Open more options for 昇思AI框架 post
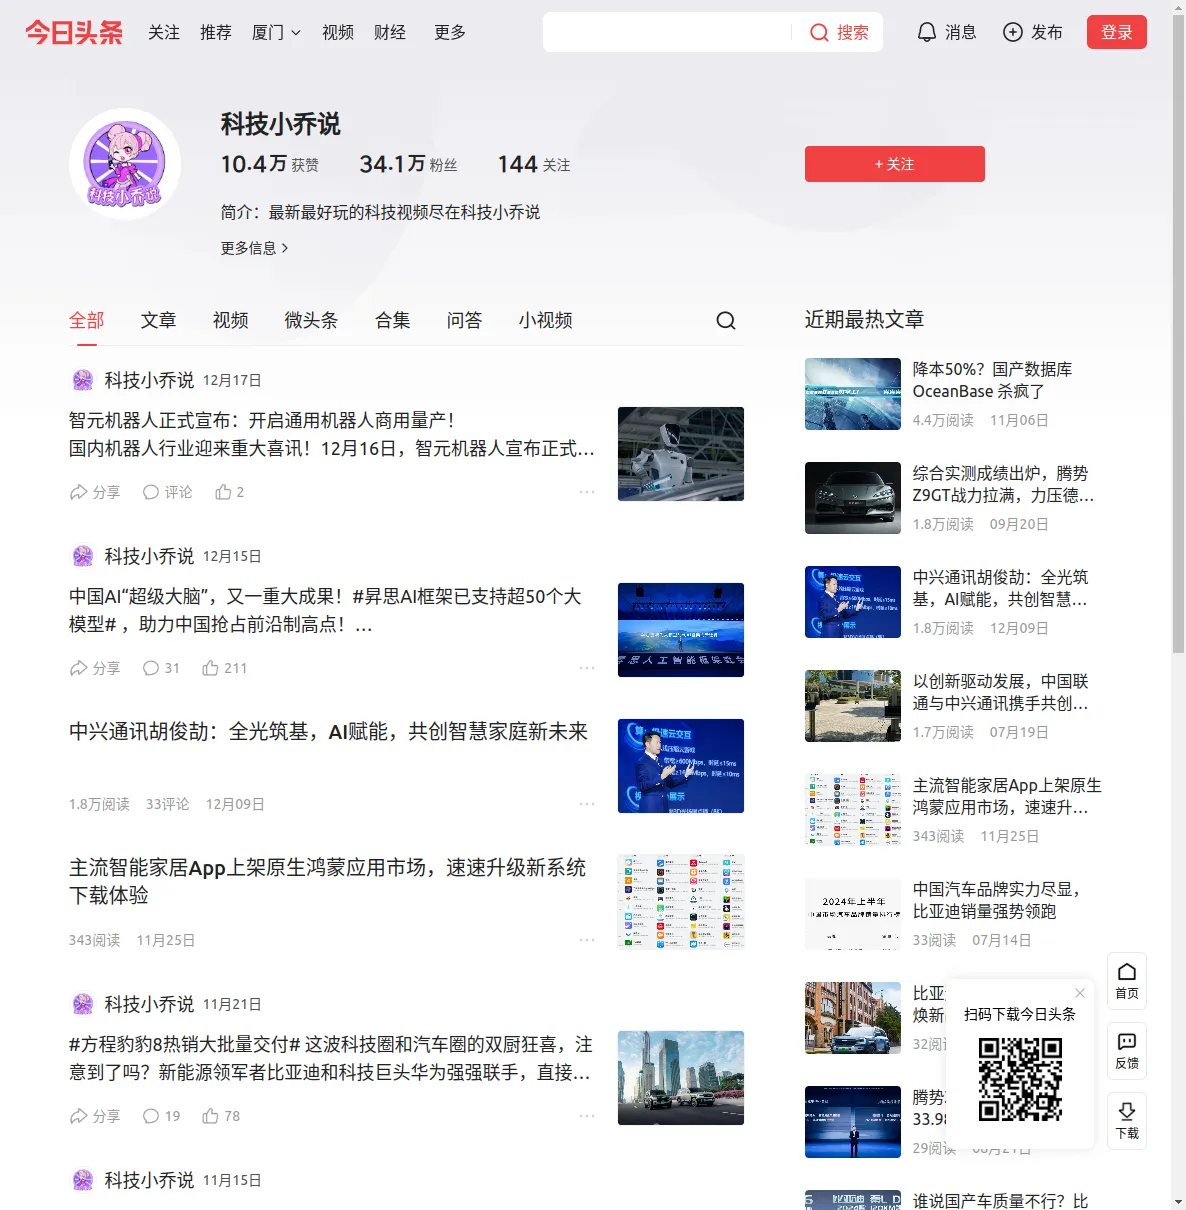The image size is (1186, 1210). tap(587, 668)
